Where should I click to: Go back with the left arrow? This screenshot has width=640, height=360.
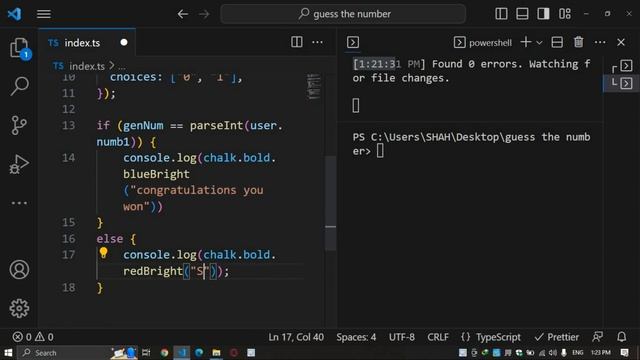click(x=182, y=14)
